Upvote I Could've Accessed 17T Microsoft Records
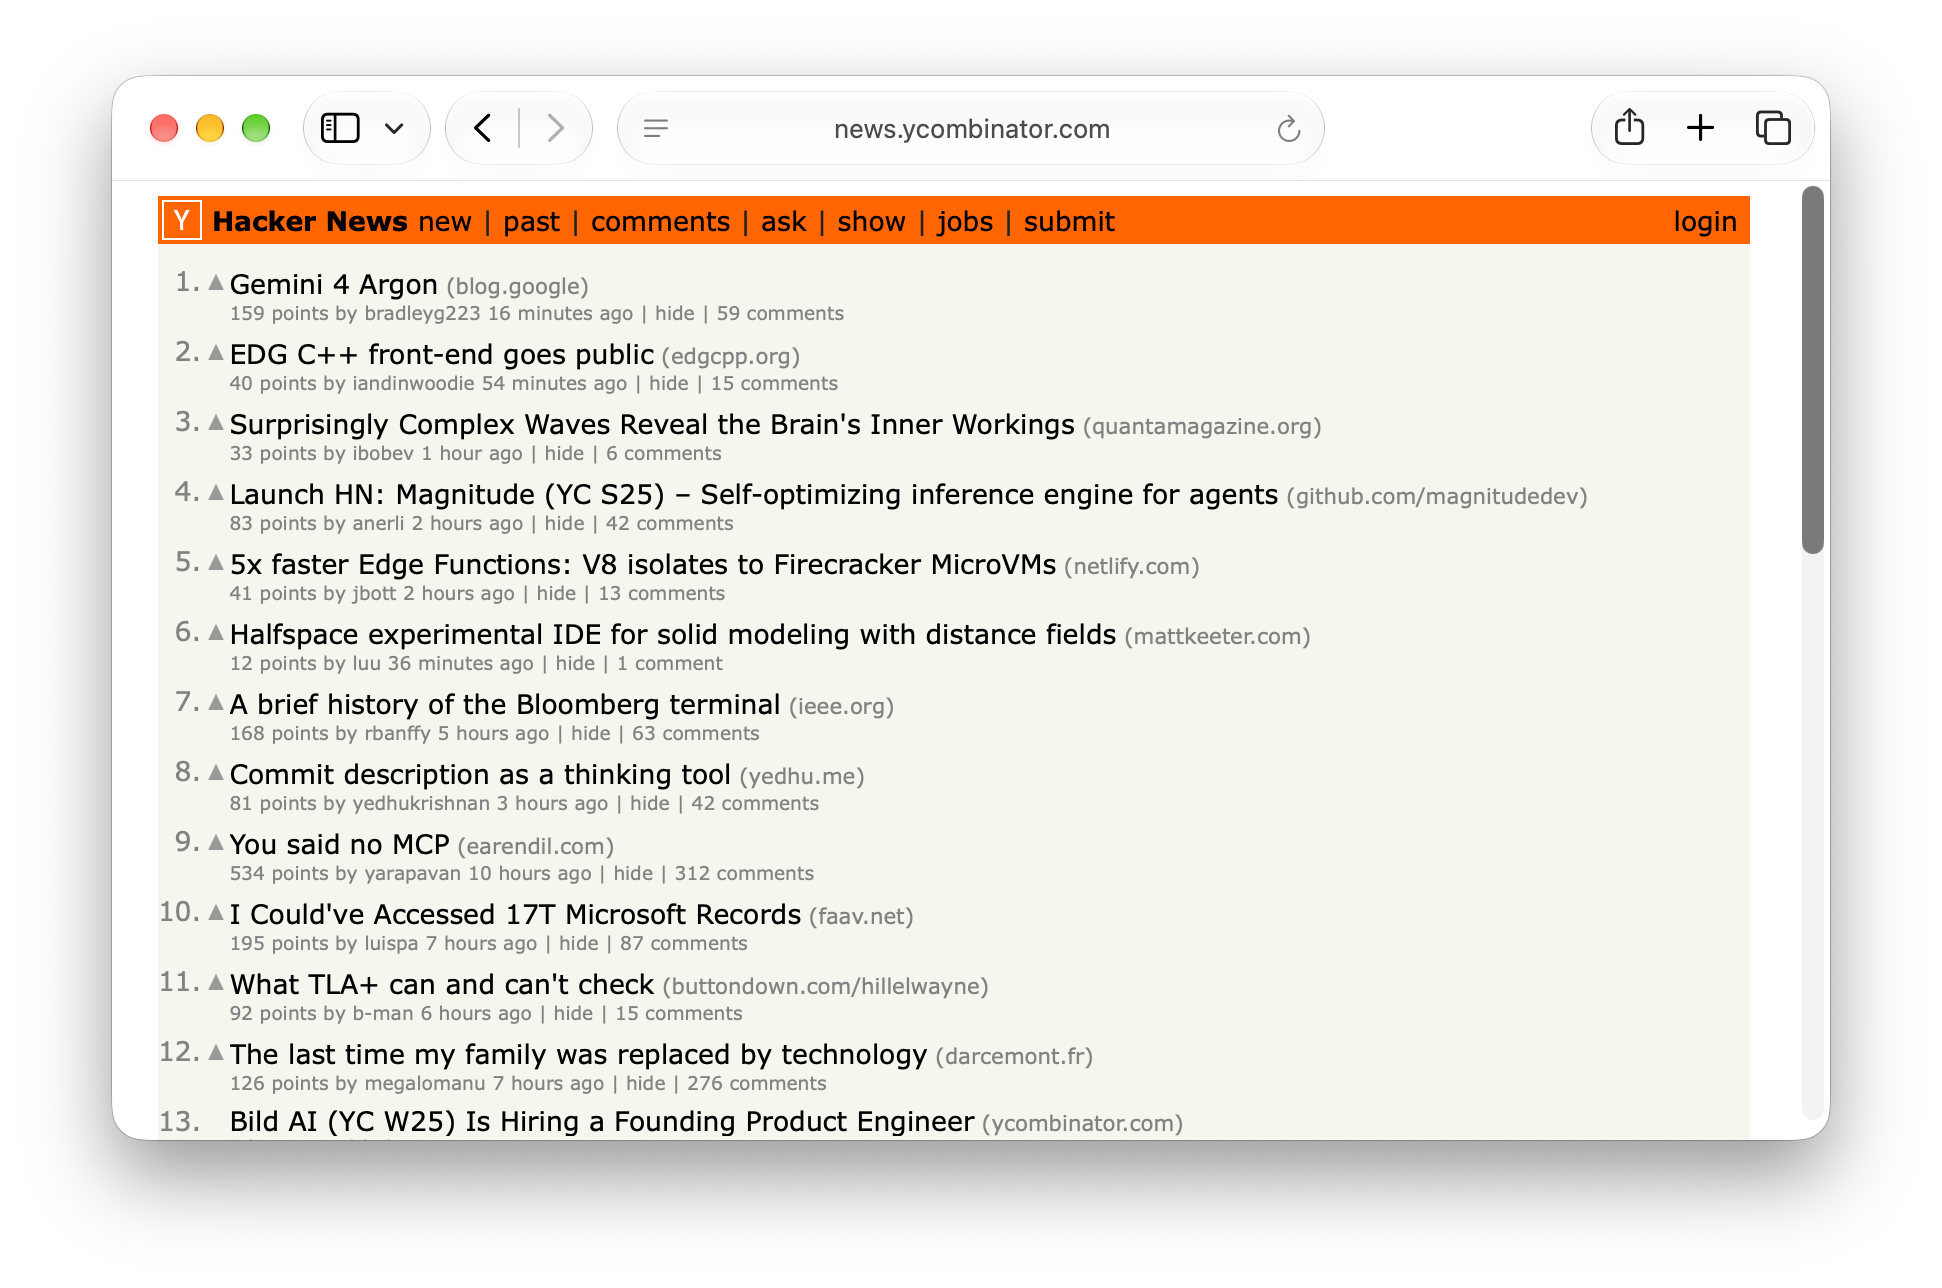The width and height of the screenshot is (1942, 1288). pos(216,913)
